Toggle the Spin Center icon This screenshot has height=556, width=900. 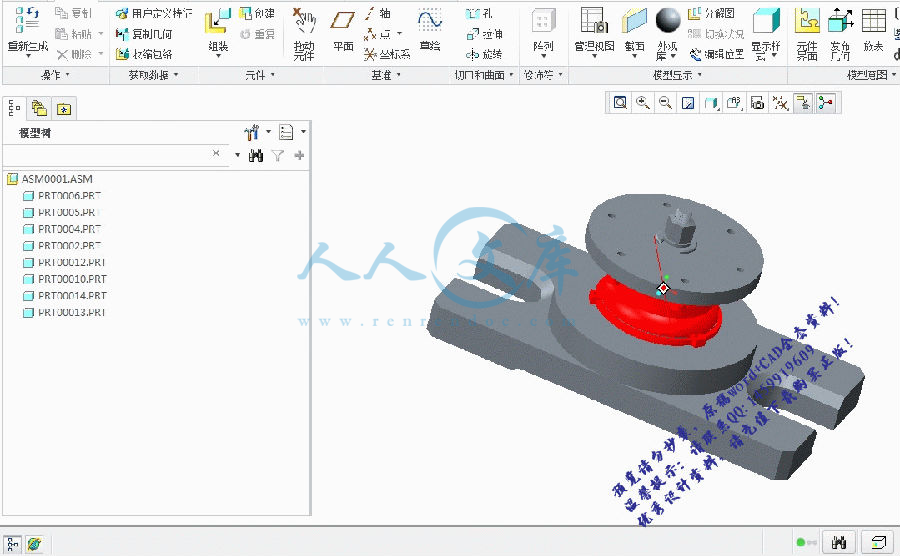826,103
